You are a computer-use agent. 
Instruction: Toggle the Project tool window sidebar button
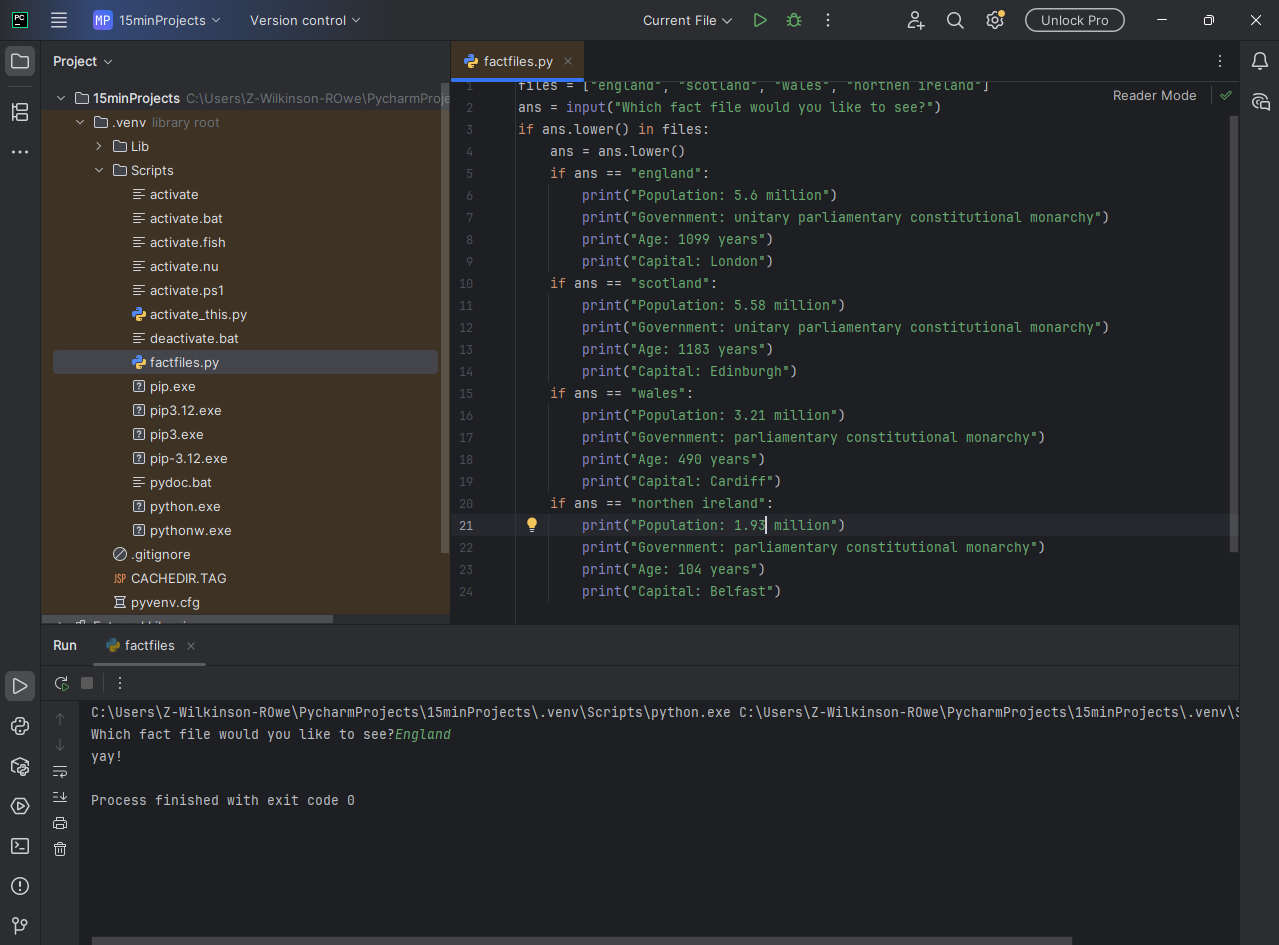[x=20, y=62]
